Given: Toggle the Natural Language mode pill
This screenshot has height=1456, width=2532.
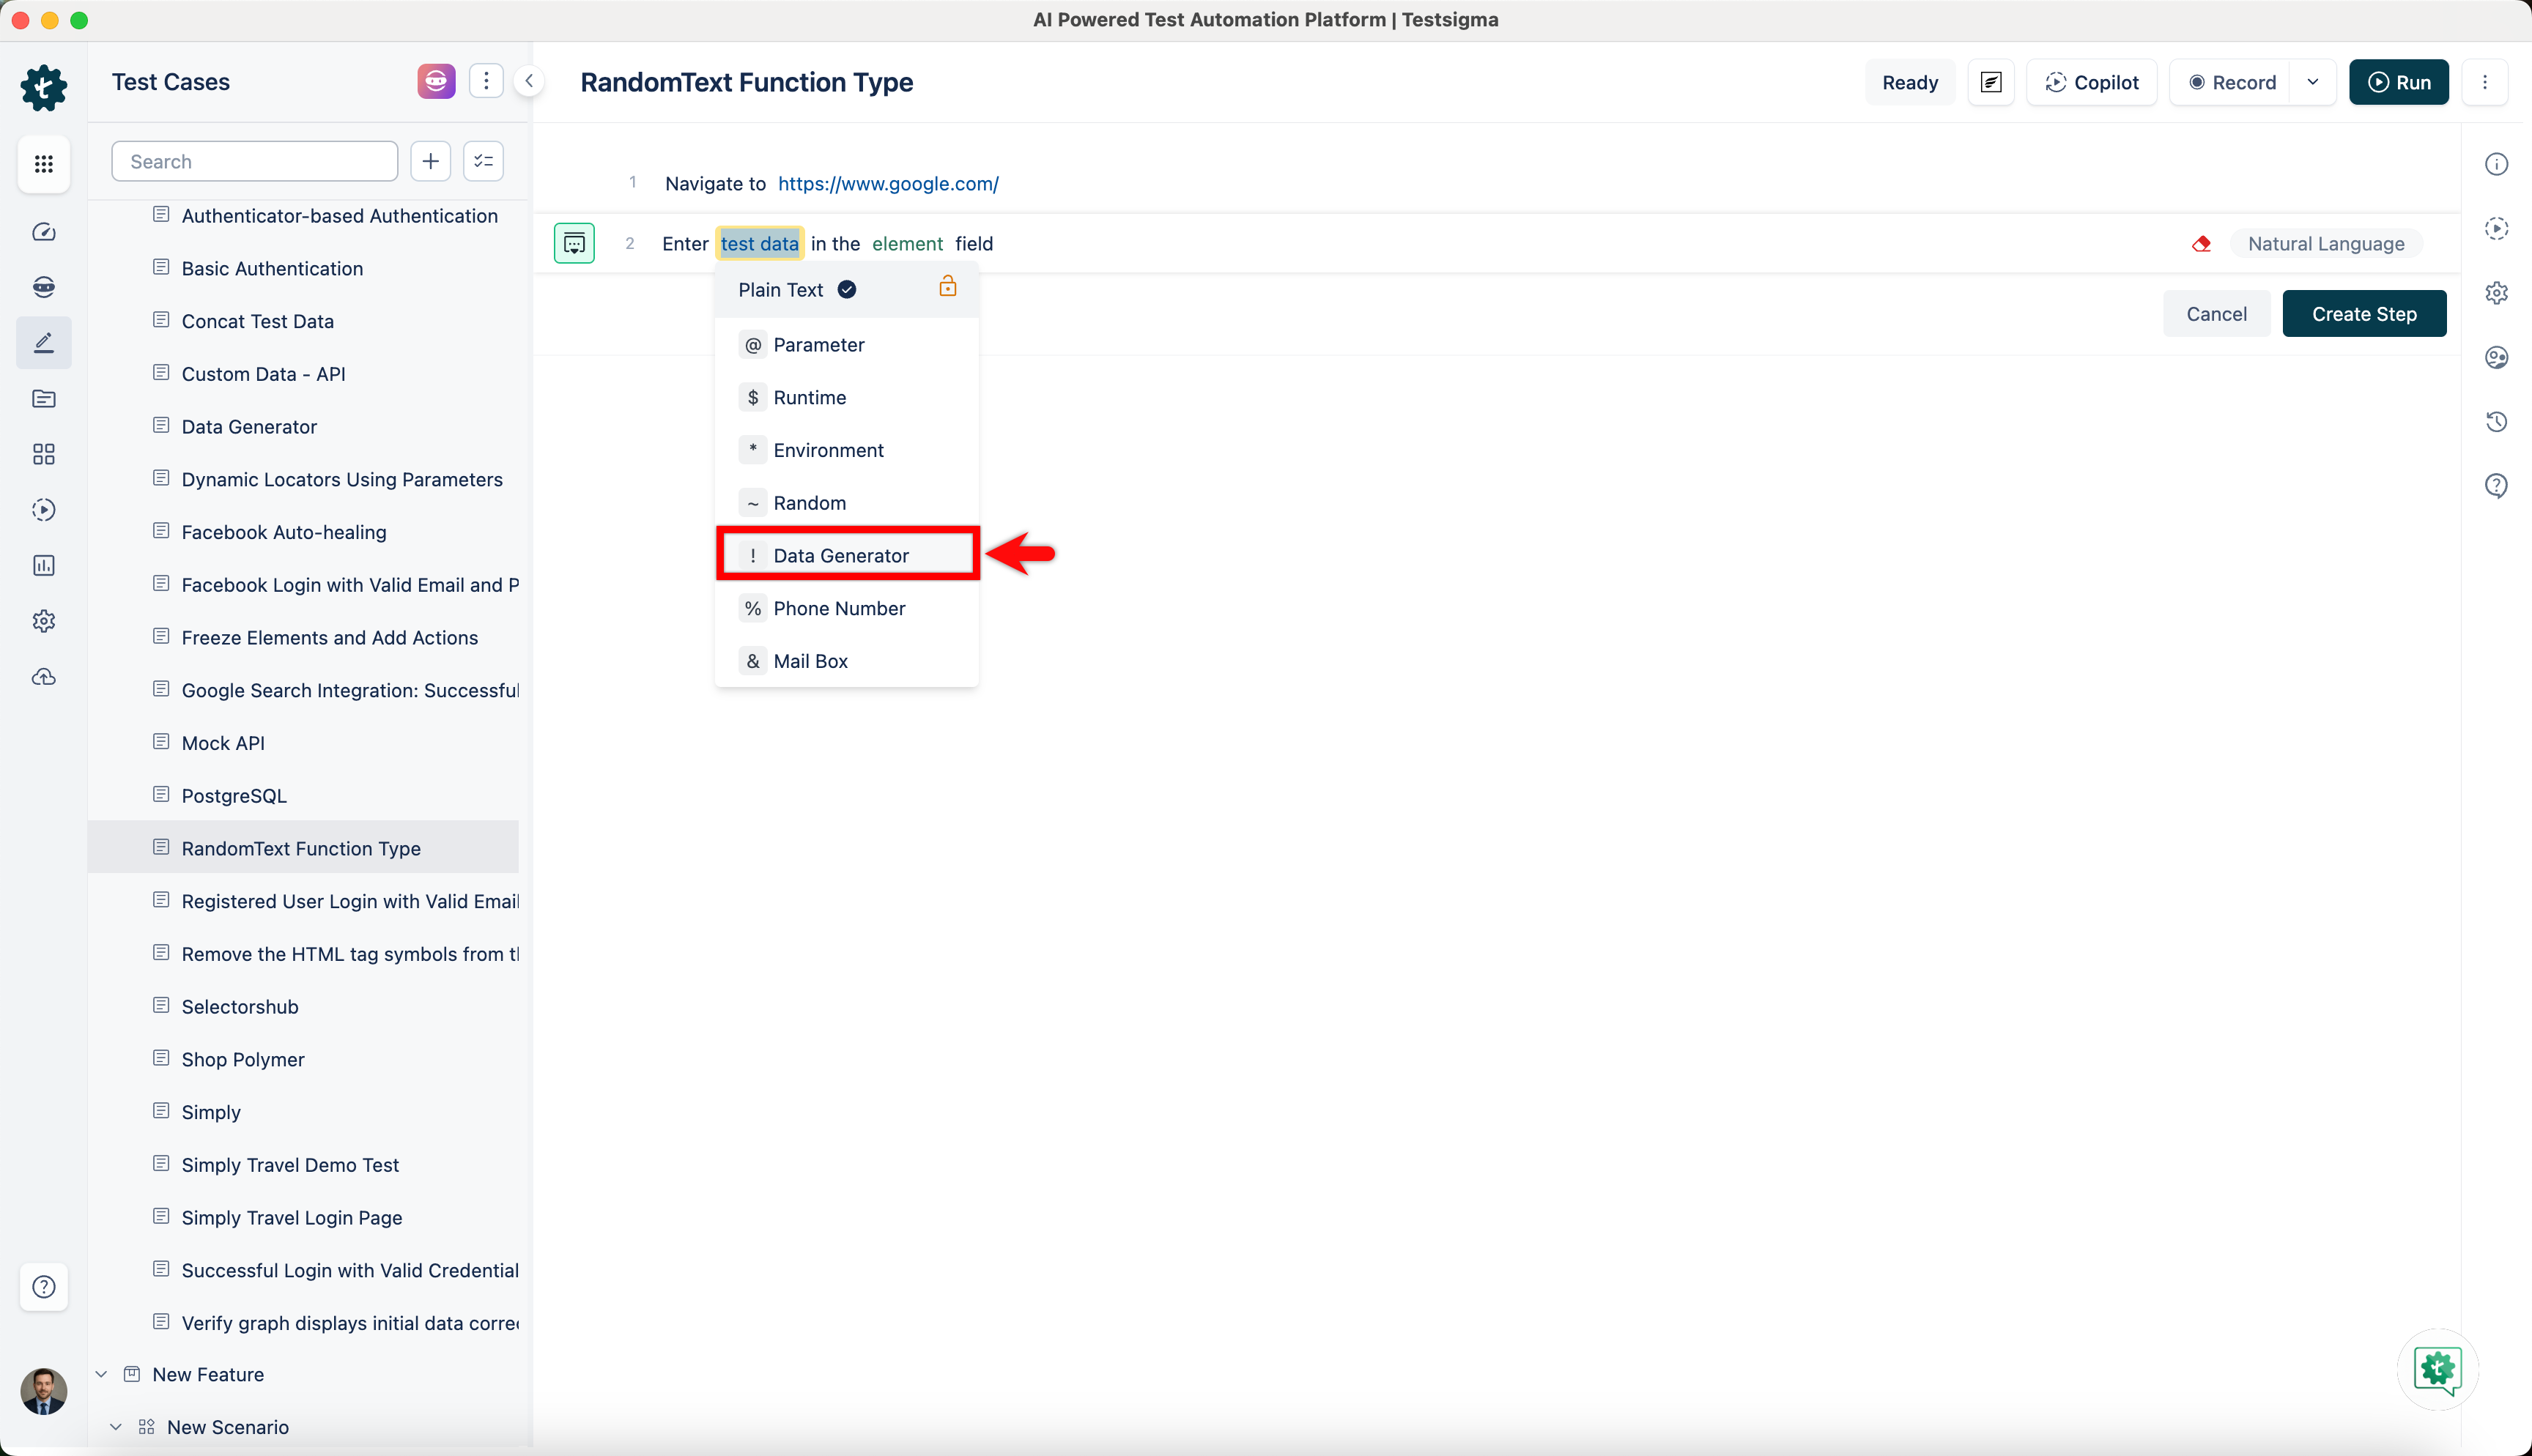Looking at the screenshot, I should tap(2325, 244).
